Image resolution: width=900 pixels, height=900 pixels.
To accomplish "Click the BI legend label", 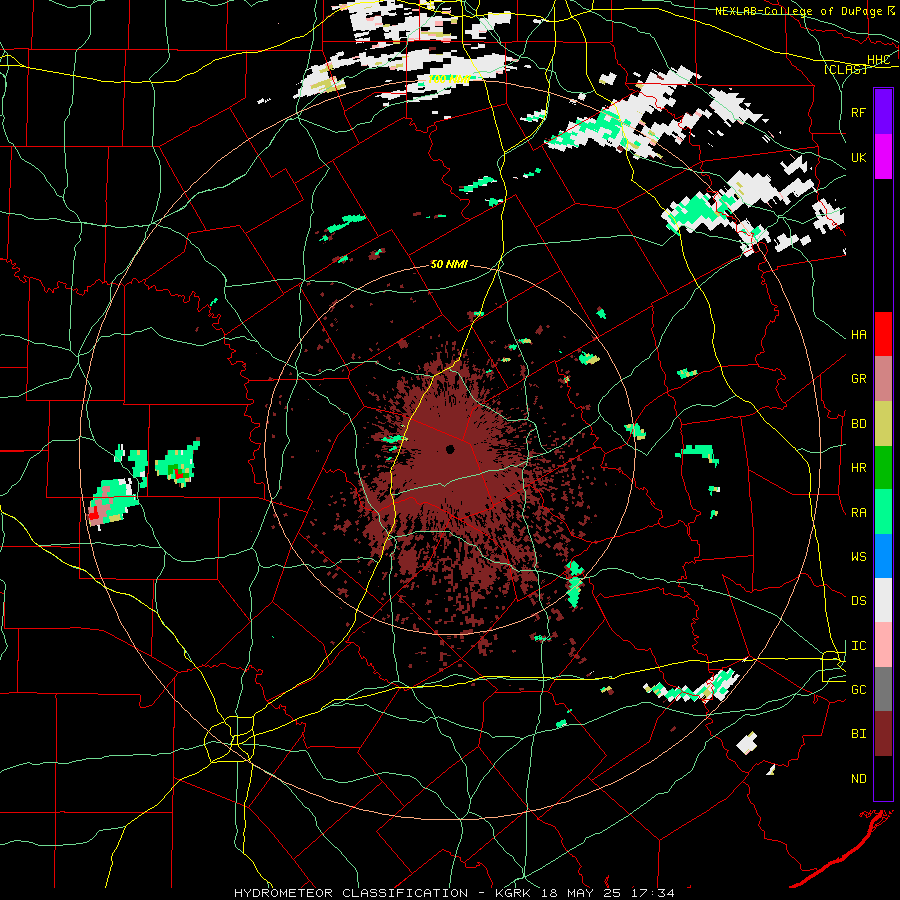I will [858, 734].
